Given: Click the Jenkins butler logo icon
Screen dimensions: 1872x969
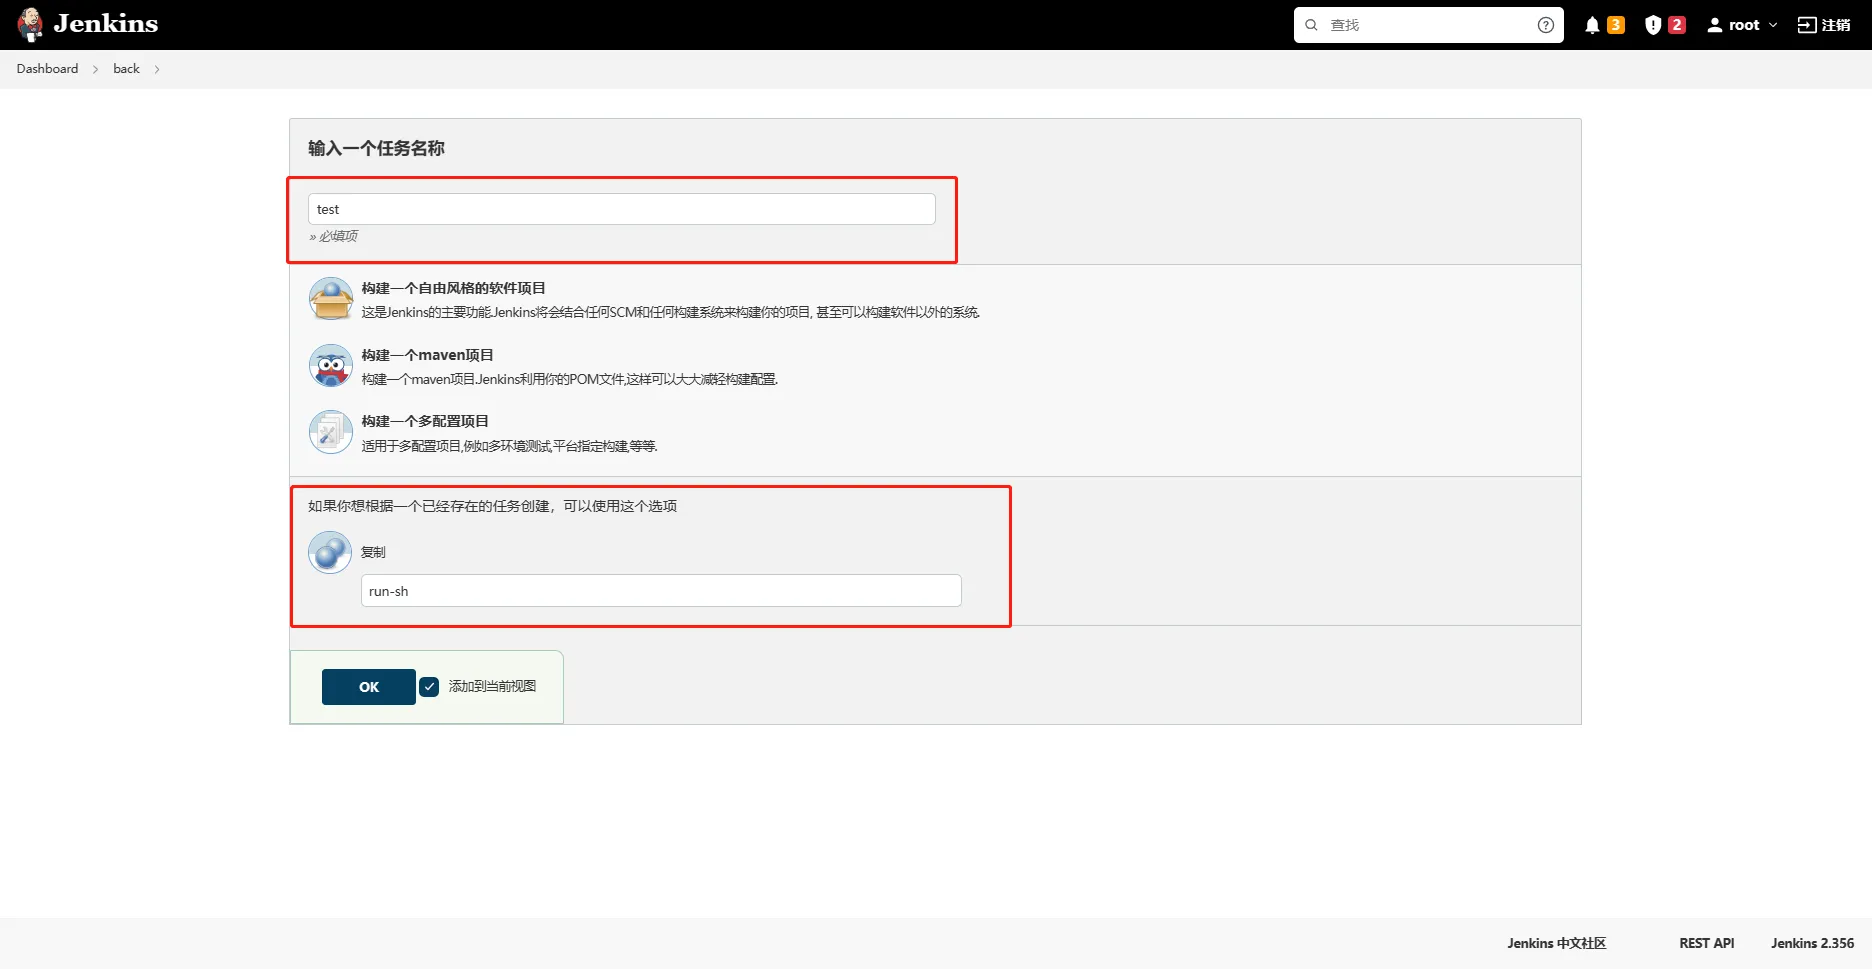Looking at the screenshot, I should click(x=31, y=24).
